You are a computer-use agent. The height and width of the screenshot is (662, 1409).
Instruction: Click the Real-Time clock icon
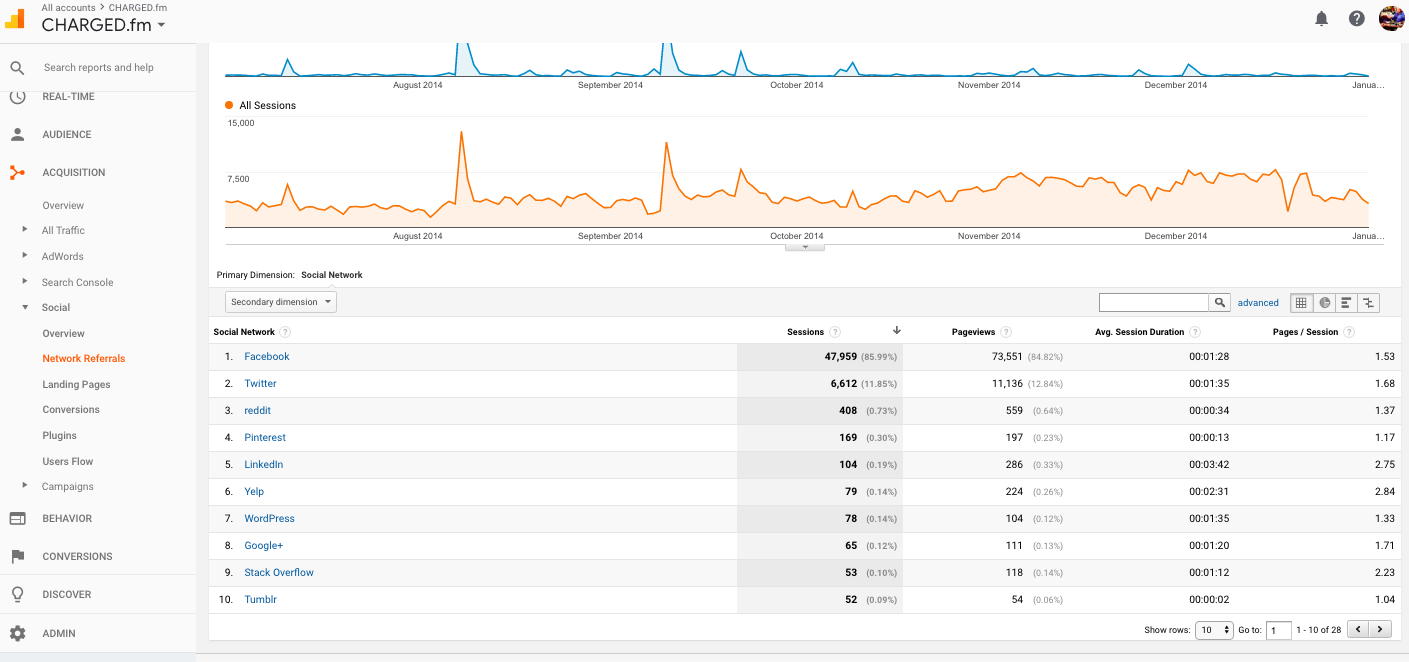(17, 96)
